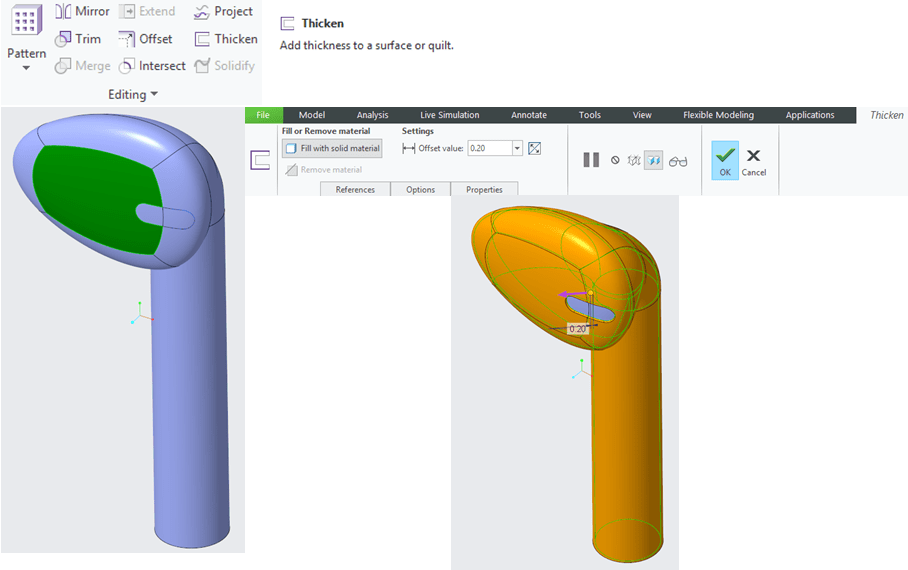Confirm Thicken with the OK button
908x570 pixels.
click(725, 160)
